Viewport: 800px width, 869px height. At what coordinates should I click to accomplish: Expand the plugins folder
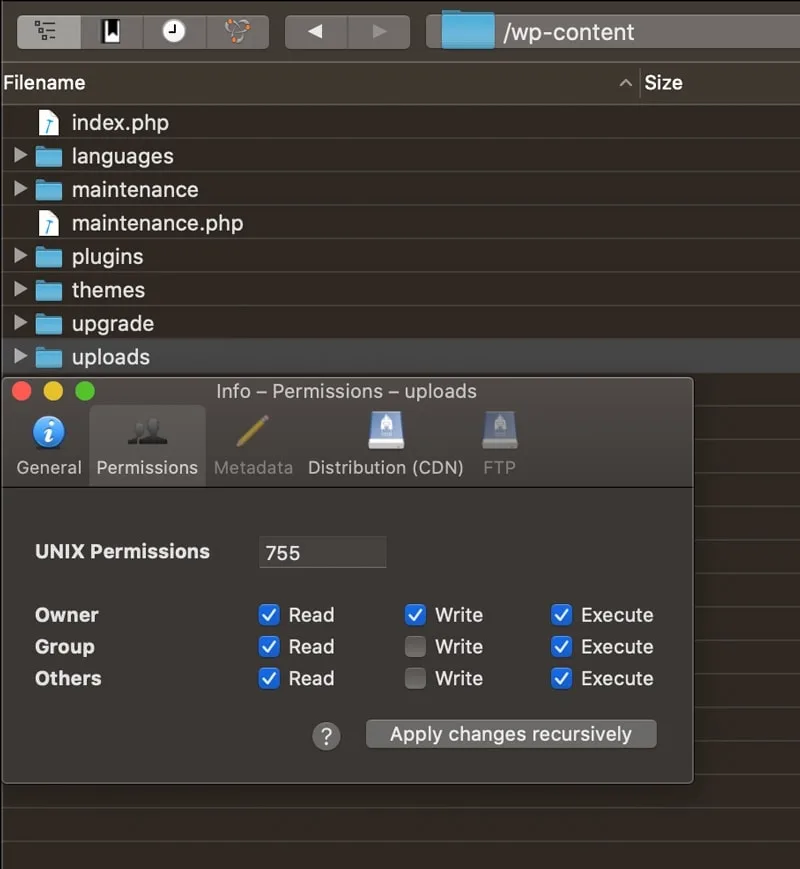point(20,256)
